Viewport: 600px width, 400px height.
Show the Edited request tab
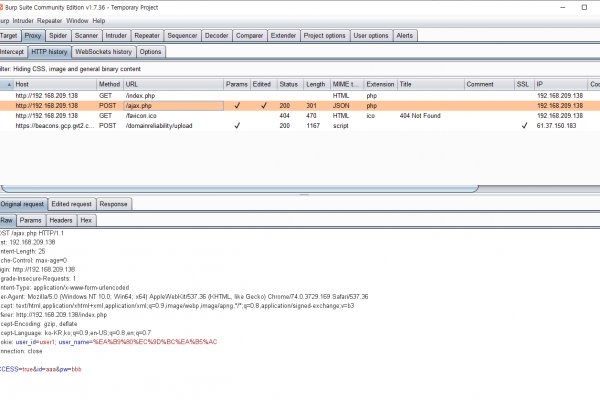click(x=71, y=203)
